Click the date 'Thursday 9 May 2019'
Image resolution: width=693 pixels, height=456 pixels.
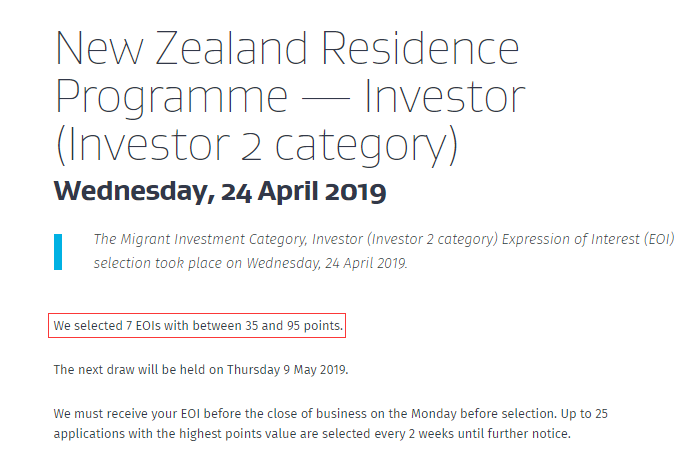tap(285, 370)
